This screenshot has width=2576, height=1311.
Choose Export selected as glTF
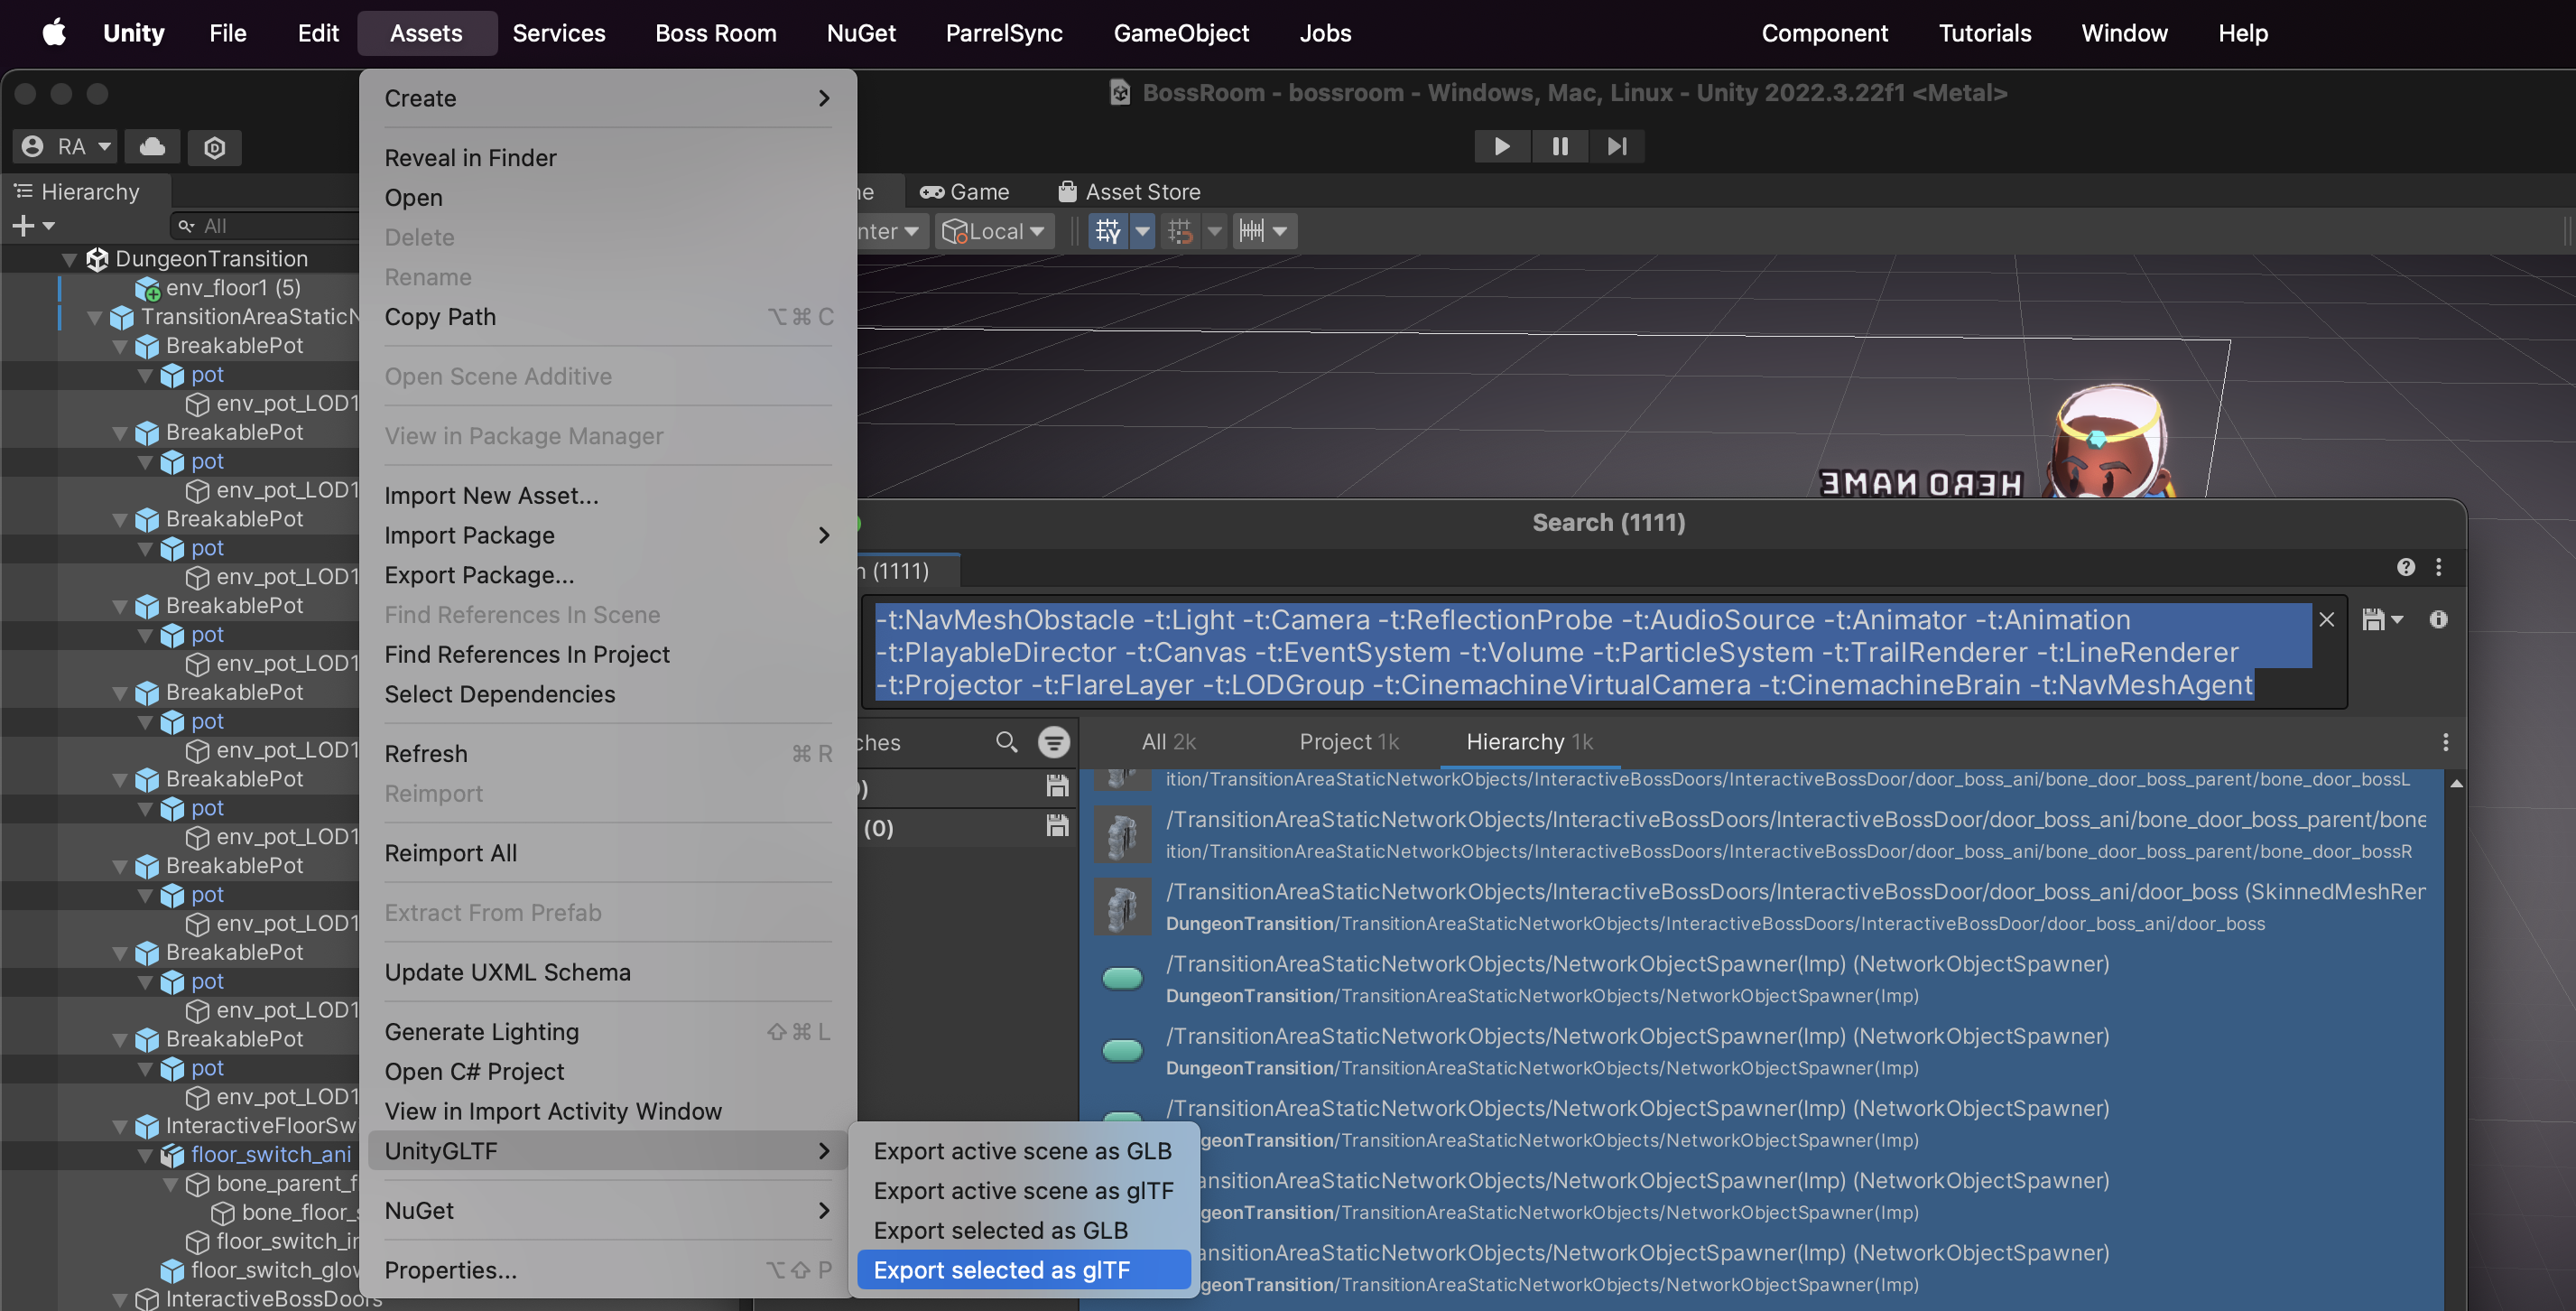(x=1023, y=1270)
